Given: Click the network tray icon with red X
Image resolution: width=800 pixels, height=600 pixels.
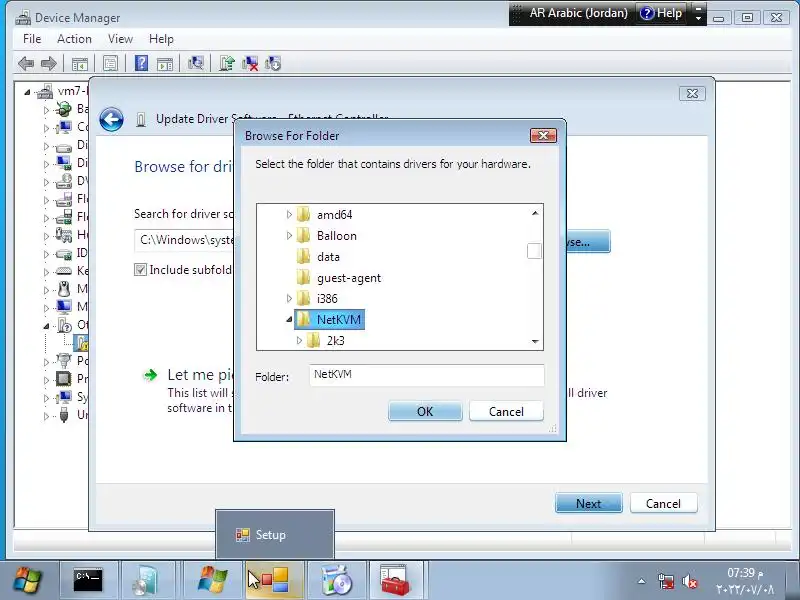Looking at the screenshot, I should pyautogui.click(x=665, y=581).
